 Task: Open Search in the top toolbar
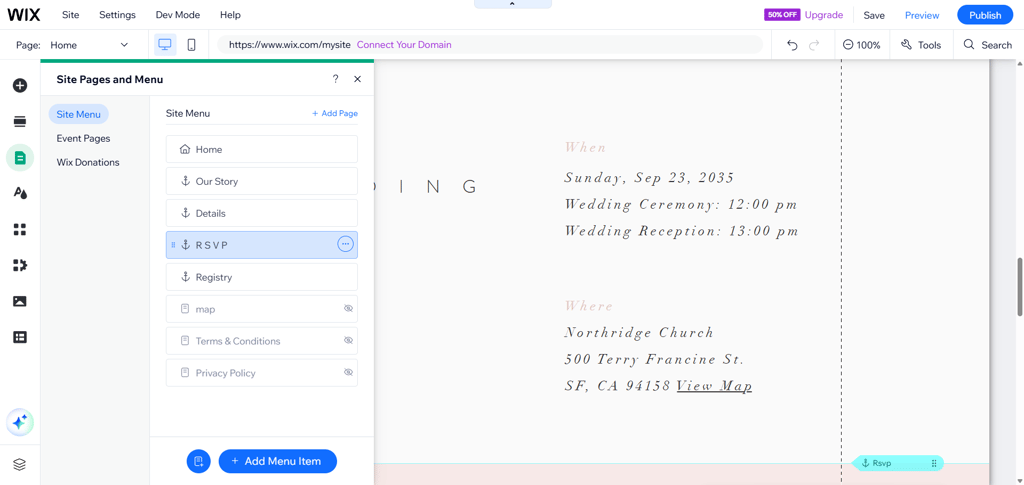987,45
